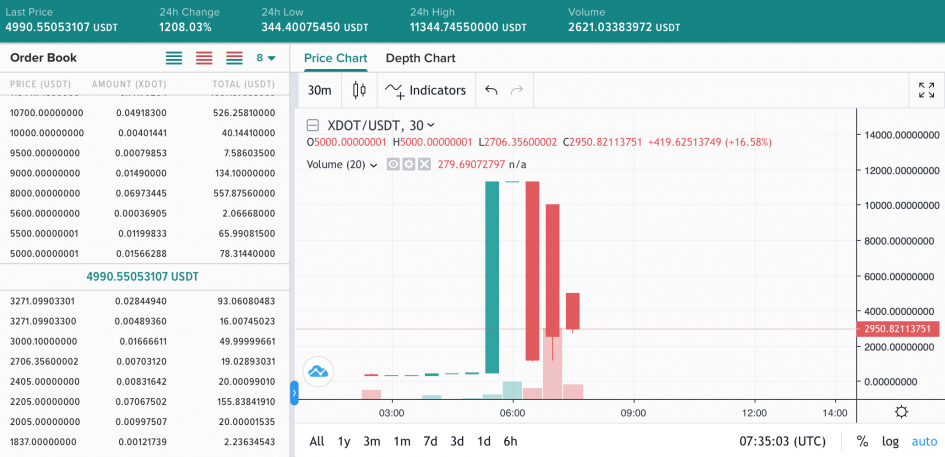Toggle percentage scale mode
945x457 pixels.
pos(862,441)
